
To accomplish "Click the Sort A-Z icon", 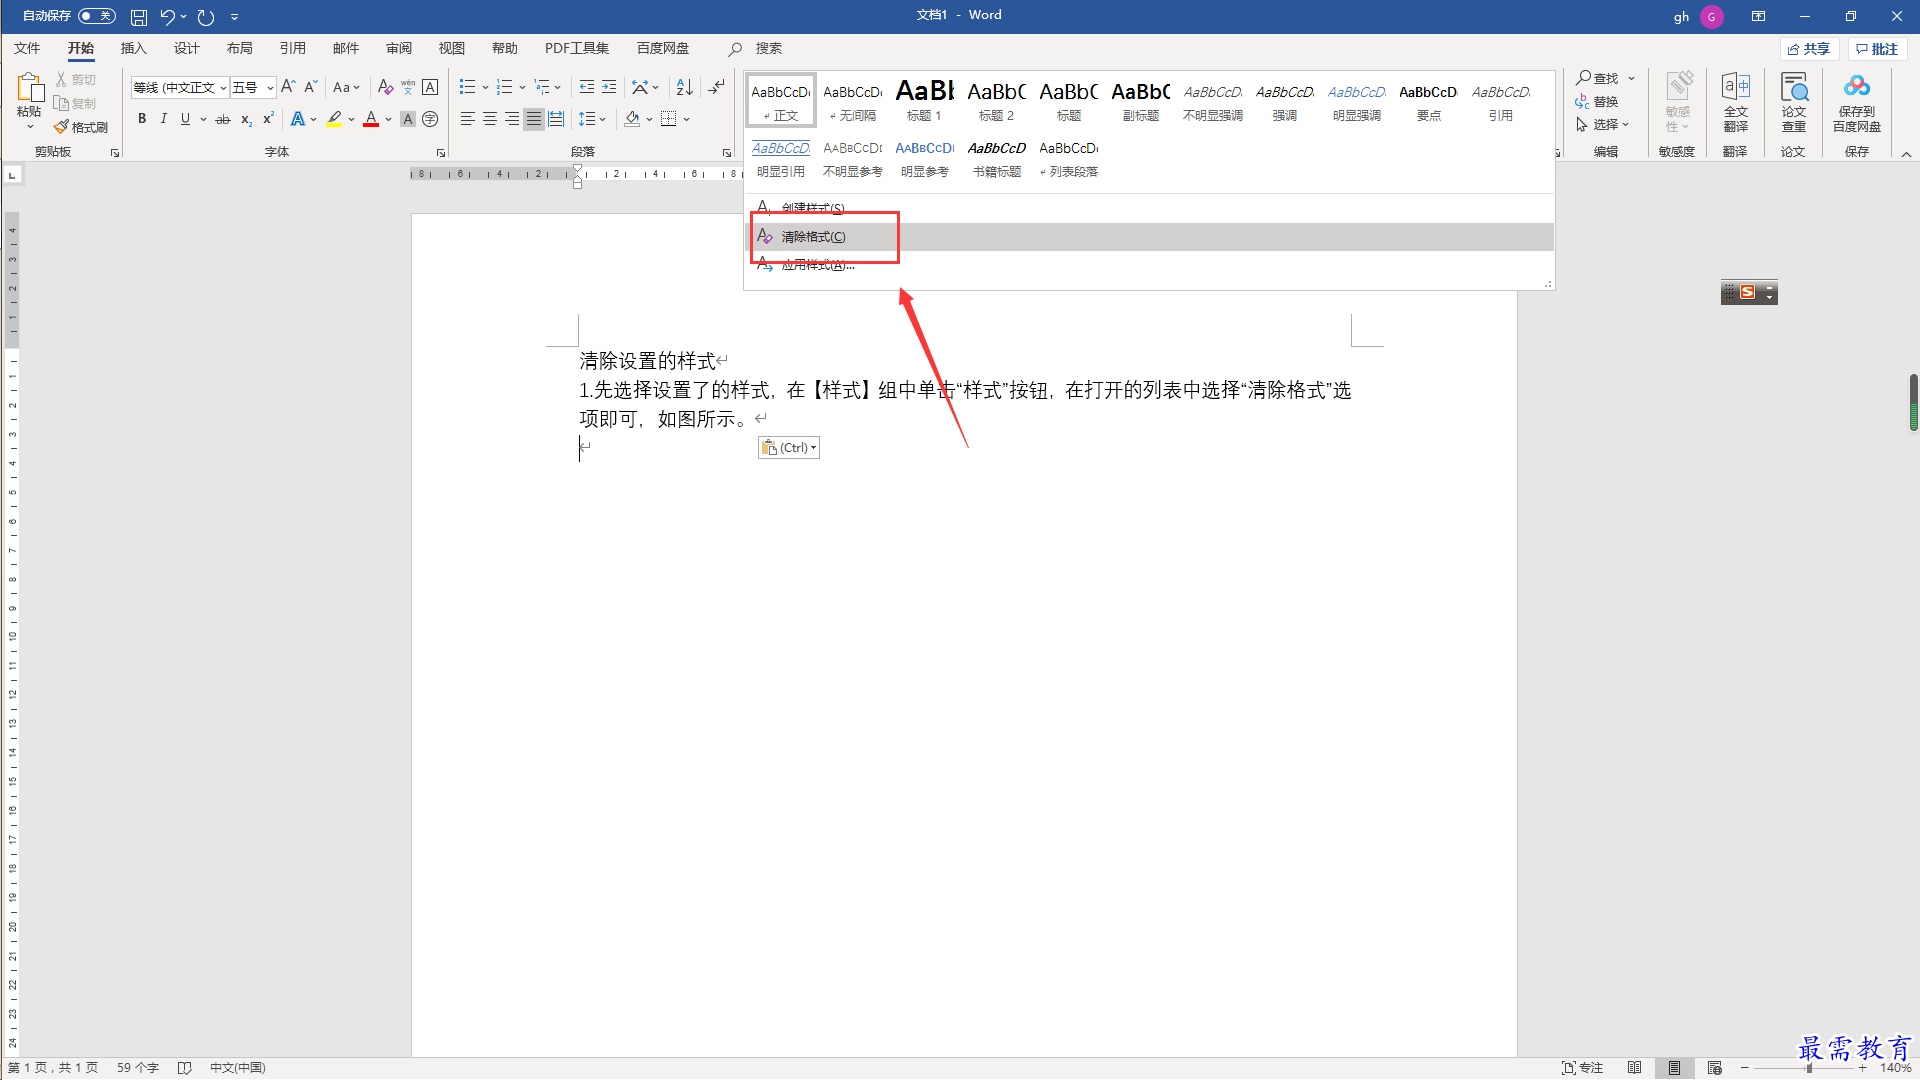I will [685, 87].
